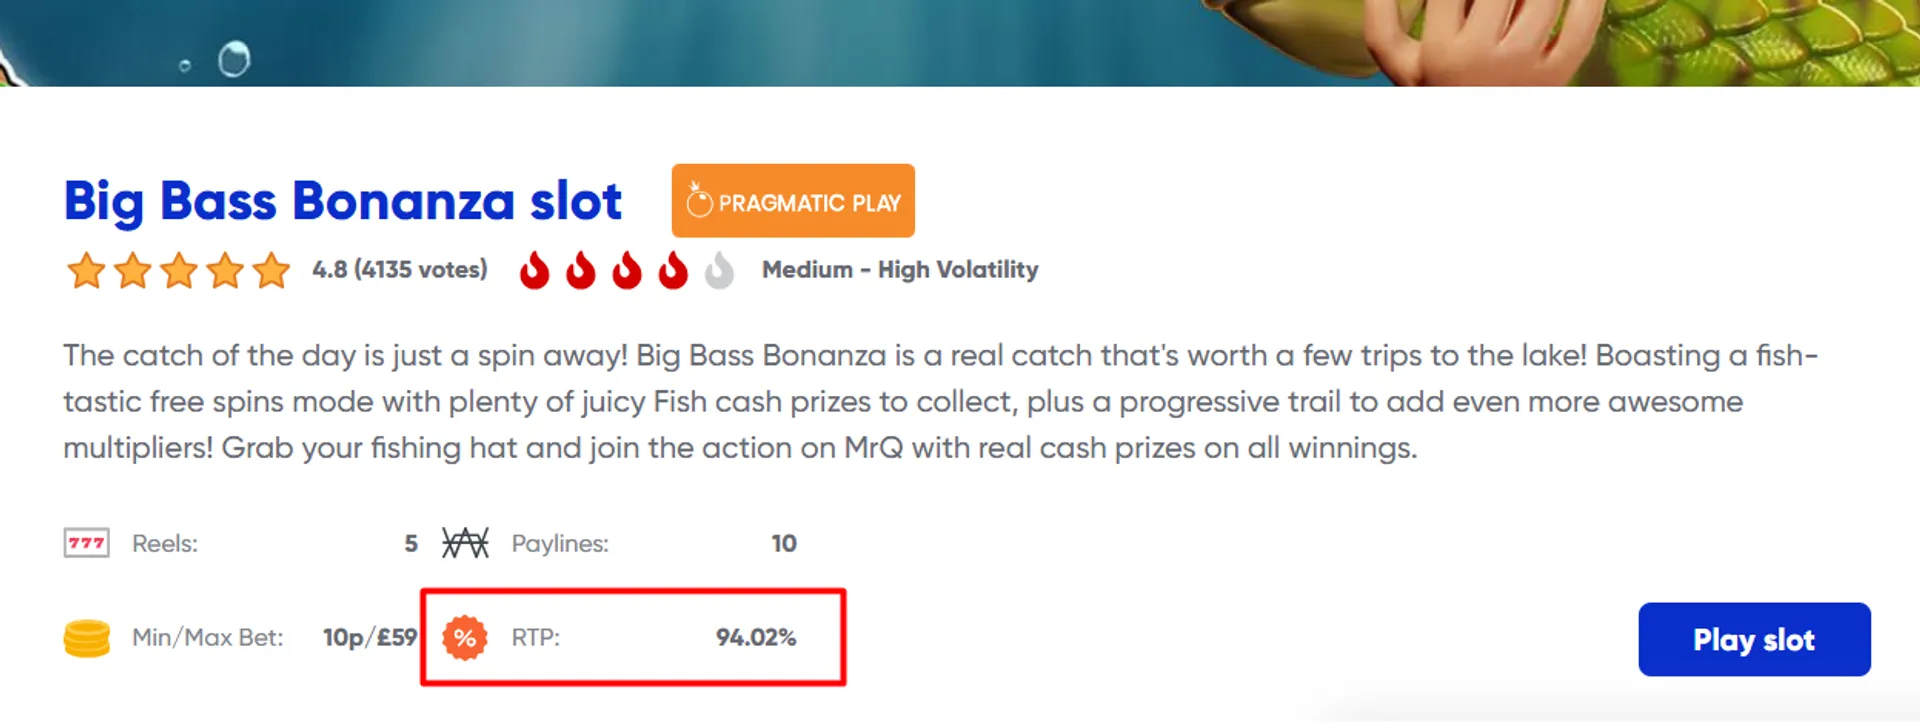This screenshot has width=1920, height=725.
Task: Select the crossed-lines paylines icon
Action: (x=466, y=543)
